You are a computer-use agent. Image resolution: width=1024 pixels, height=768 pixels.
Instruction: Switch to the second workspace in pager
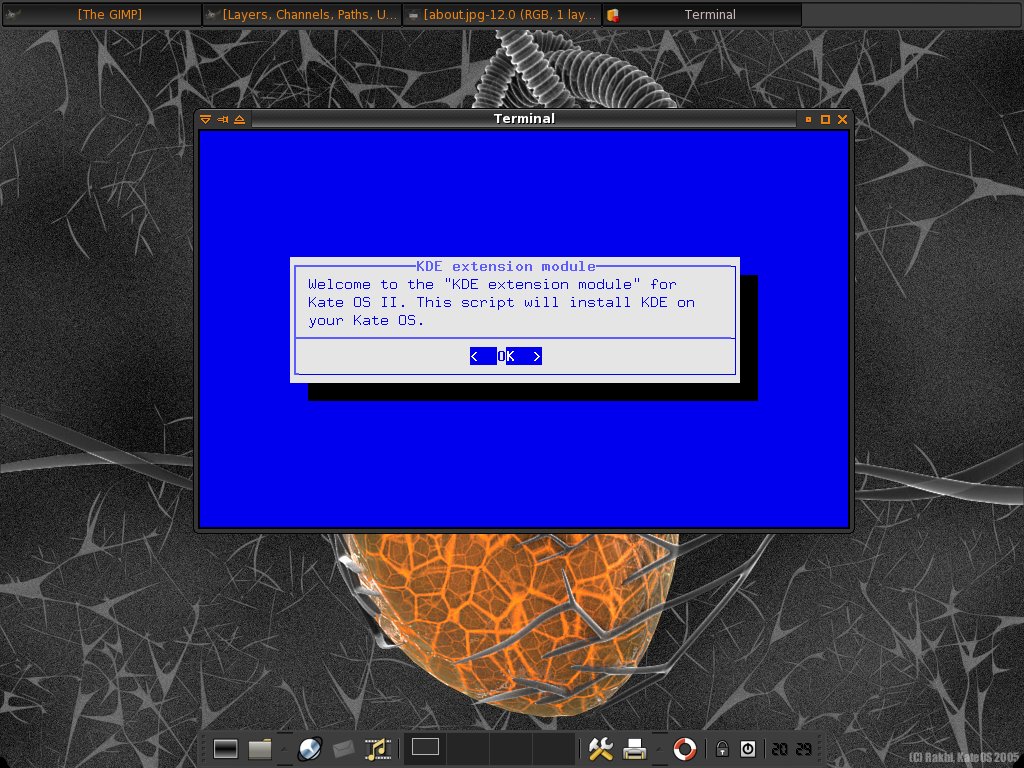[x=468, y=748]
